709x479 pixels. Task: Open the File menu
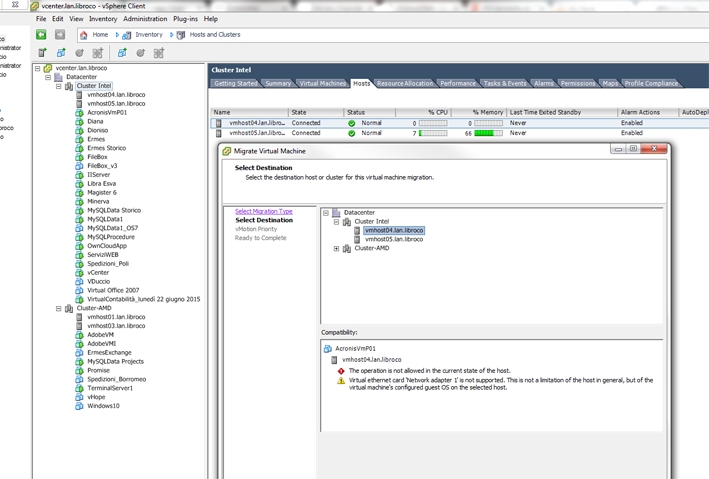pyautogui.click(x=41, y=19)
